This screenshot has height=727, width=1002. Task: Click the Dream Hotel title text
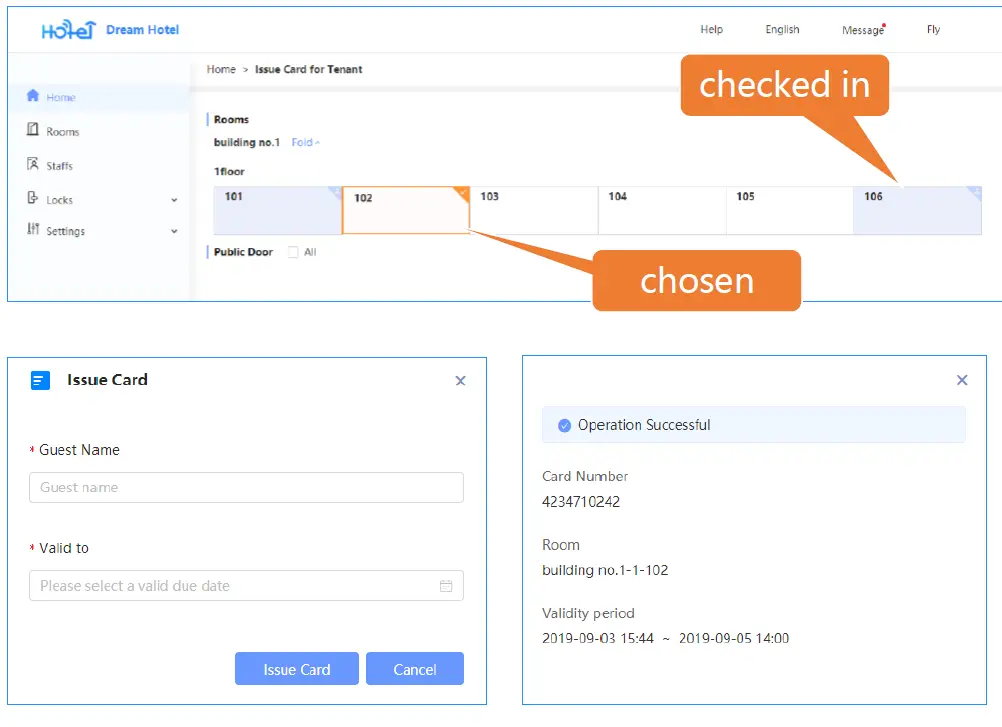click(x=143, y=29)
